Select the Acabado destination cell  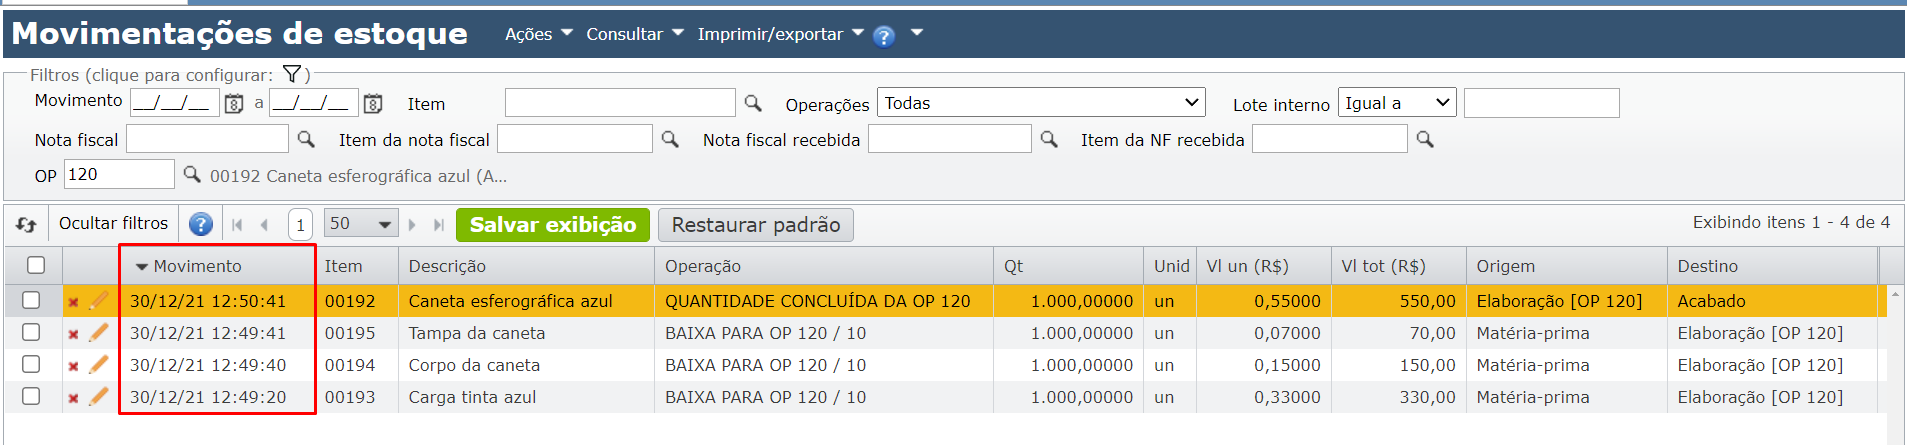pos(1711,301)
